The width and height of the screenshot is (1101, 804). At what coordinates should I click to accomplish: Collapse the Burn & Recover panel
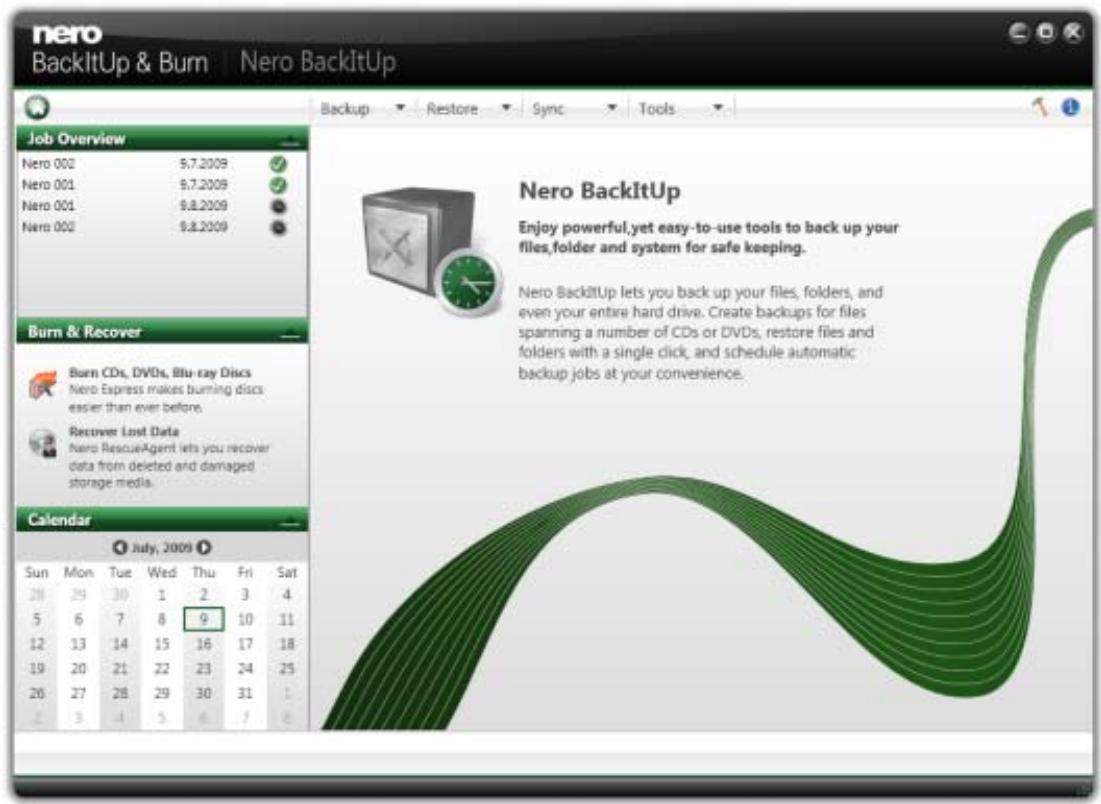(x=290, y=333)
